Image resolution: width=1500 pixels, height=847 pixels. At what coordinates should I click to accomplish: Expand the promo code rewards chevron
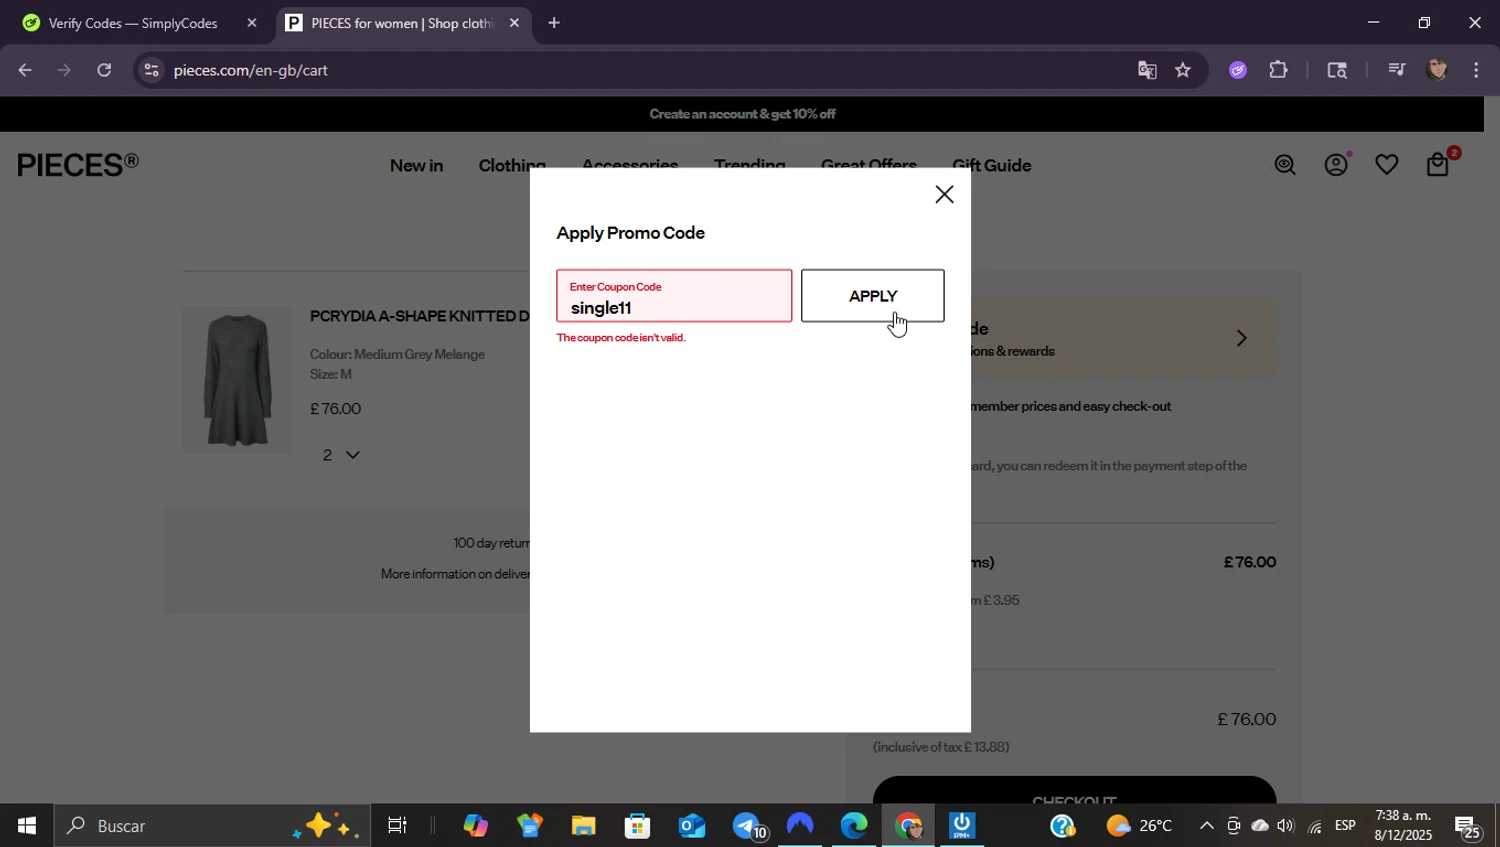click(1241, 338)
